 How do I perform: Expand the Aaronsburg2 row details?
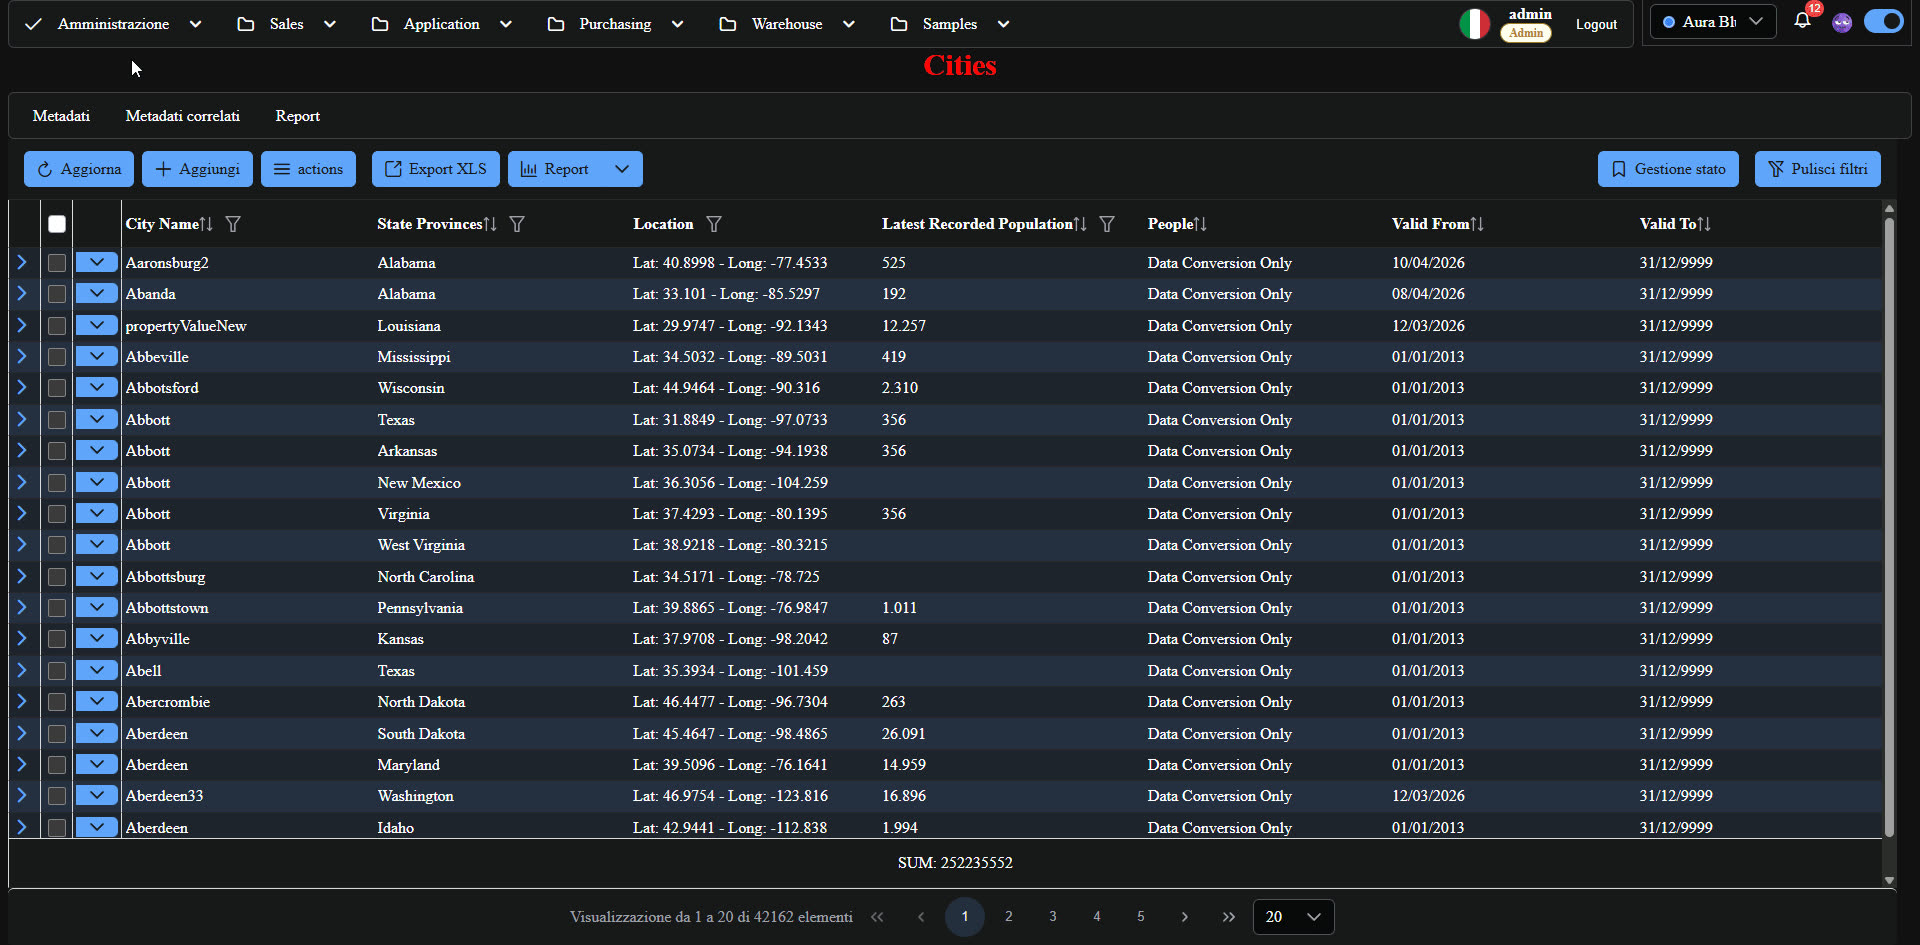click(x=22, y=262)
